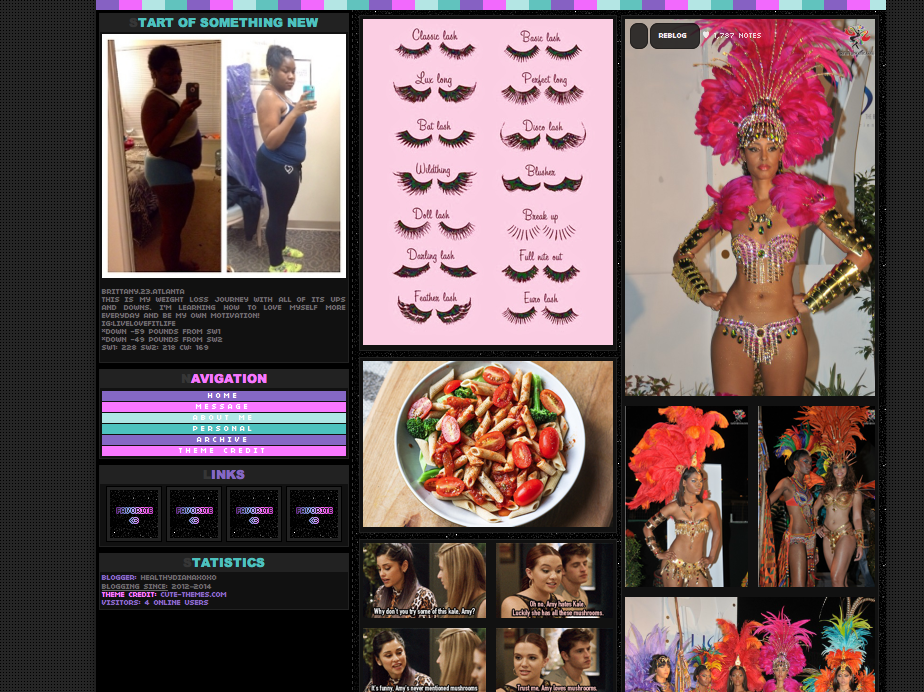Image resolution: width=924 pixels, height=692 pixels.
Task: Click the fourth Favorite icon under Links
Action: point(314,514)
